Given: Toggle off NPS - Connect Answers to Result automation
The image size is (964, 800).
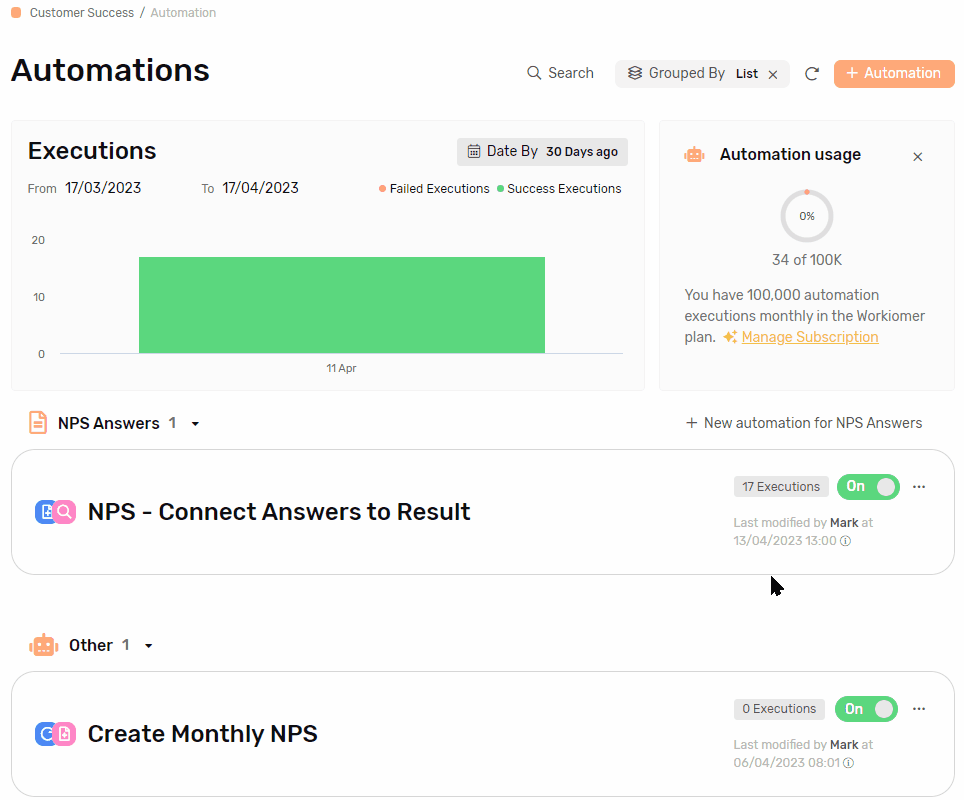Looking at the screenshot, I should 868,486.
